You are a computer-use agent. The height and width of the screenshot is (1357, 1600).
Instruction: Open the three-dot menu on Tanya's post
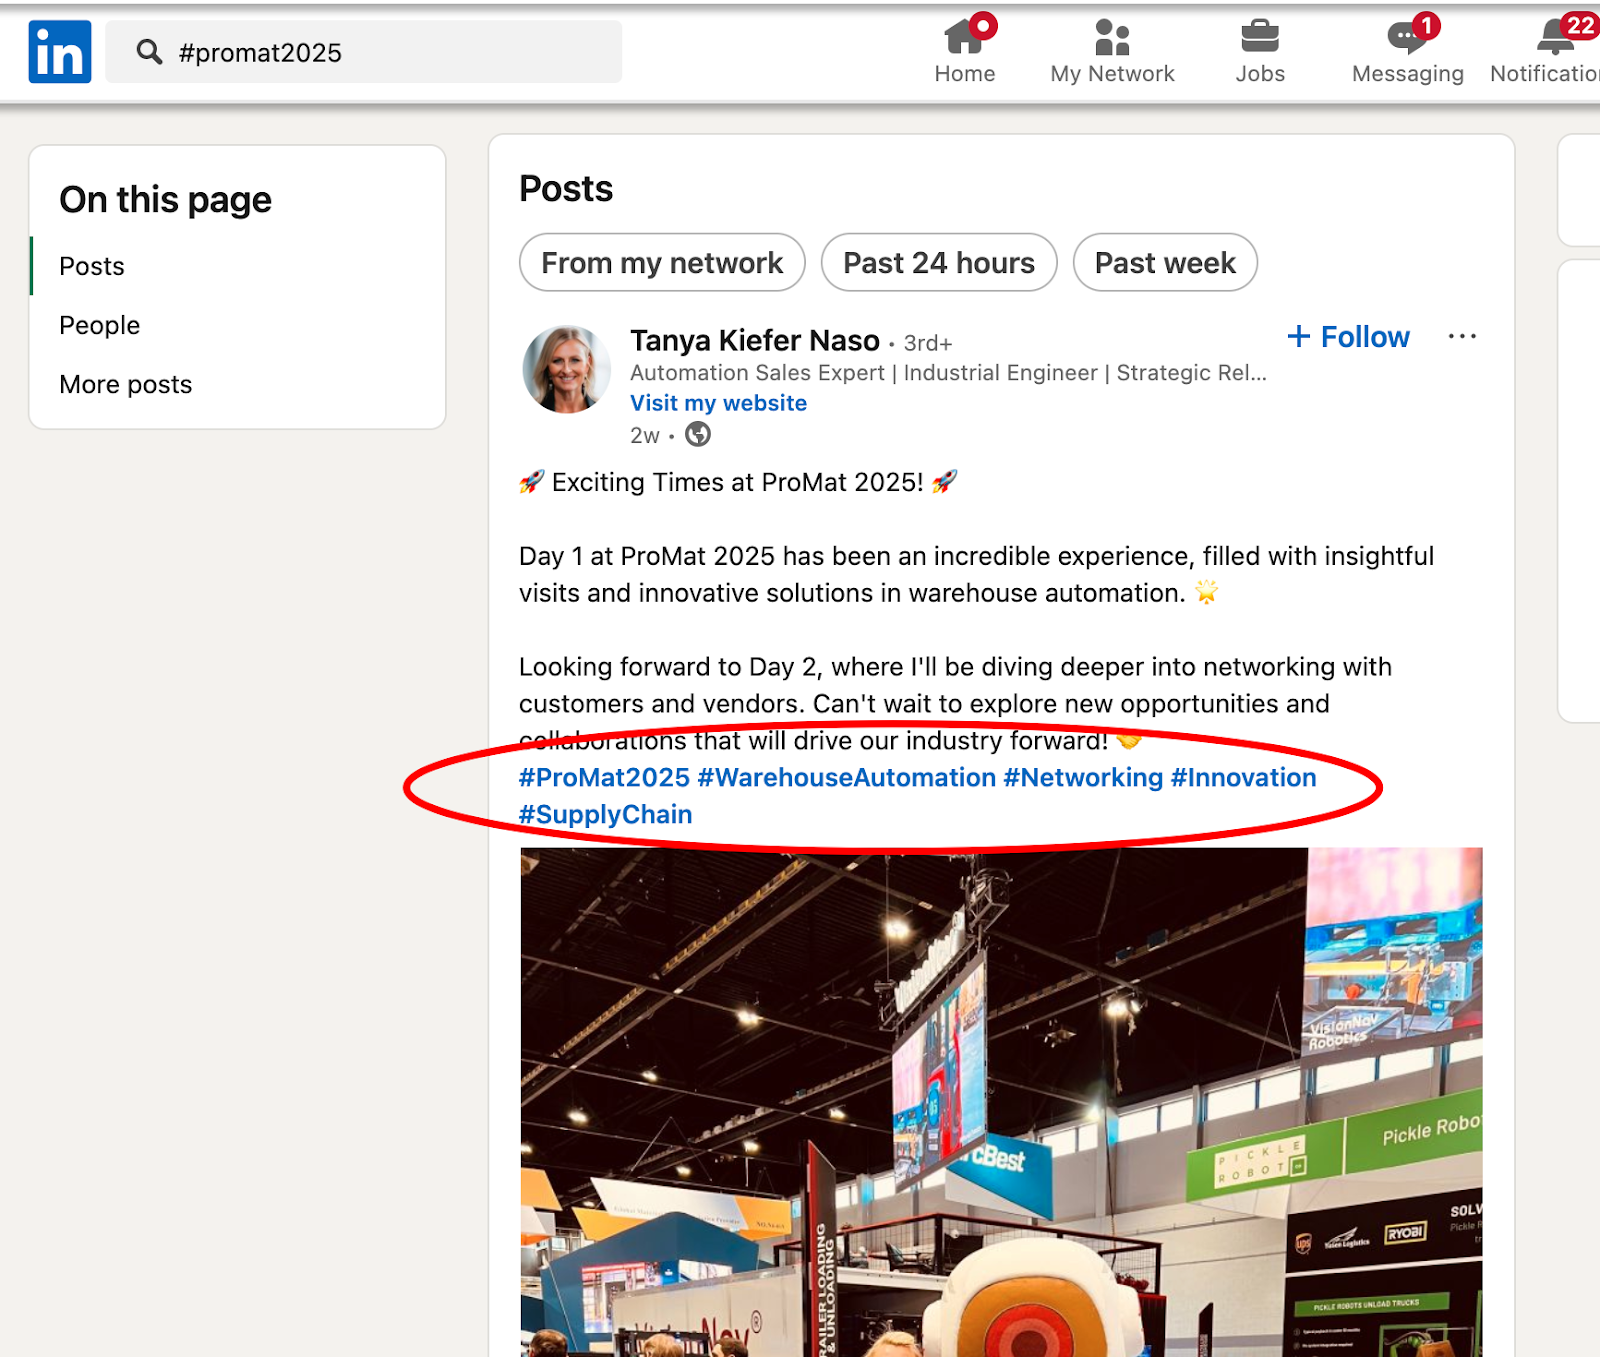[1463, 337]
